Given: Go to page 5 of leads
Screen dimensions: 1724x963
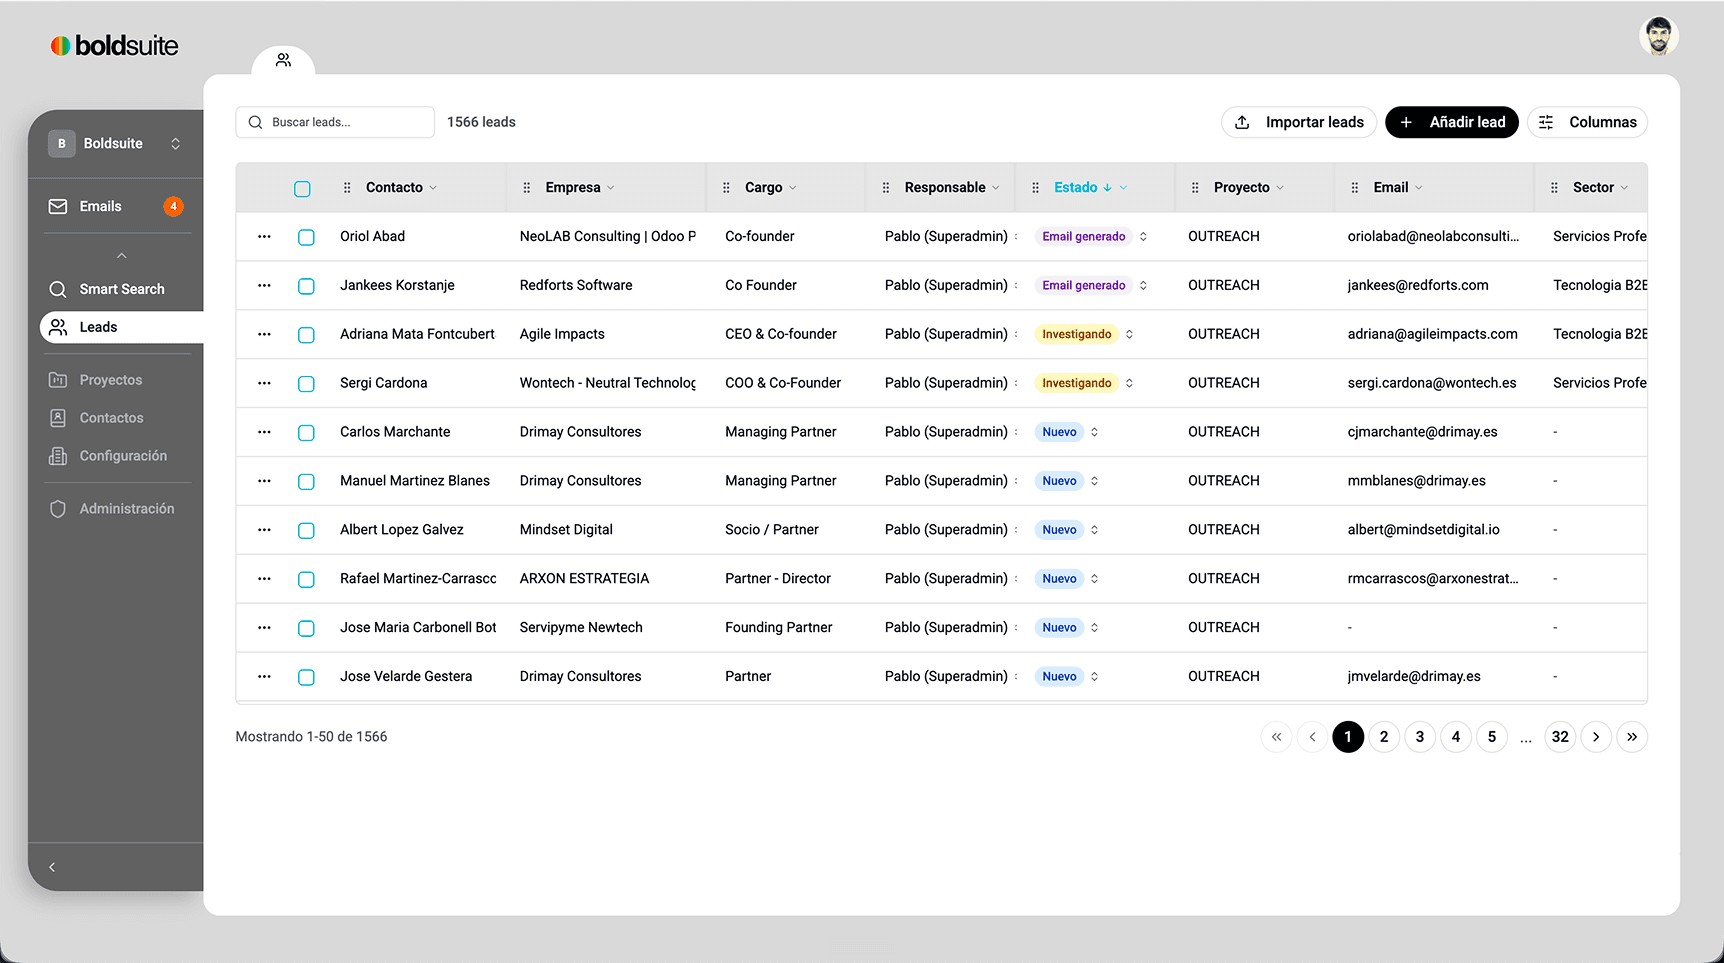Looking at the screenshot, I should coord(1492,737).
